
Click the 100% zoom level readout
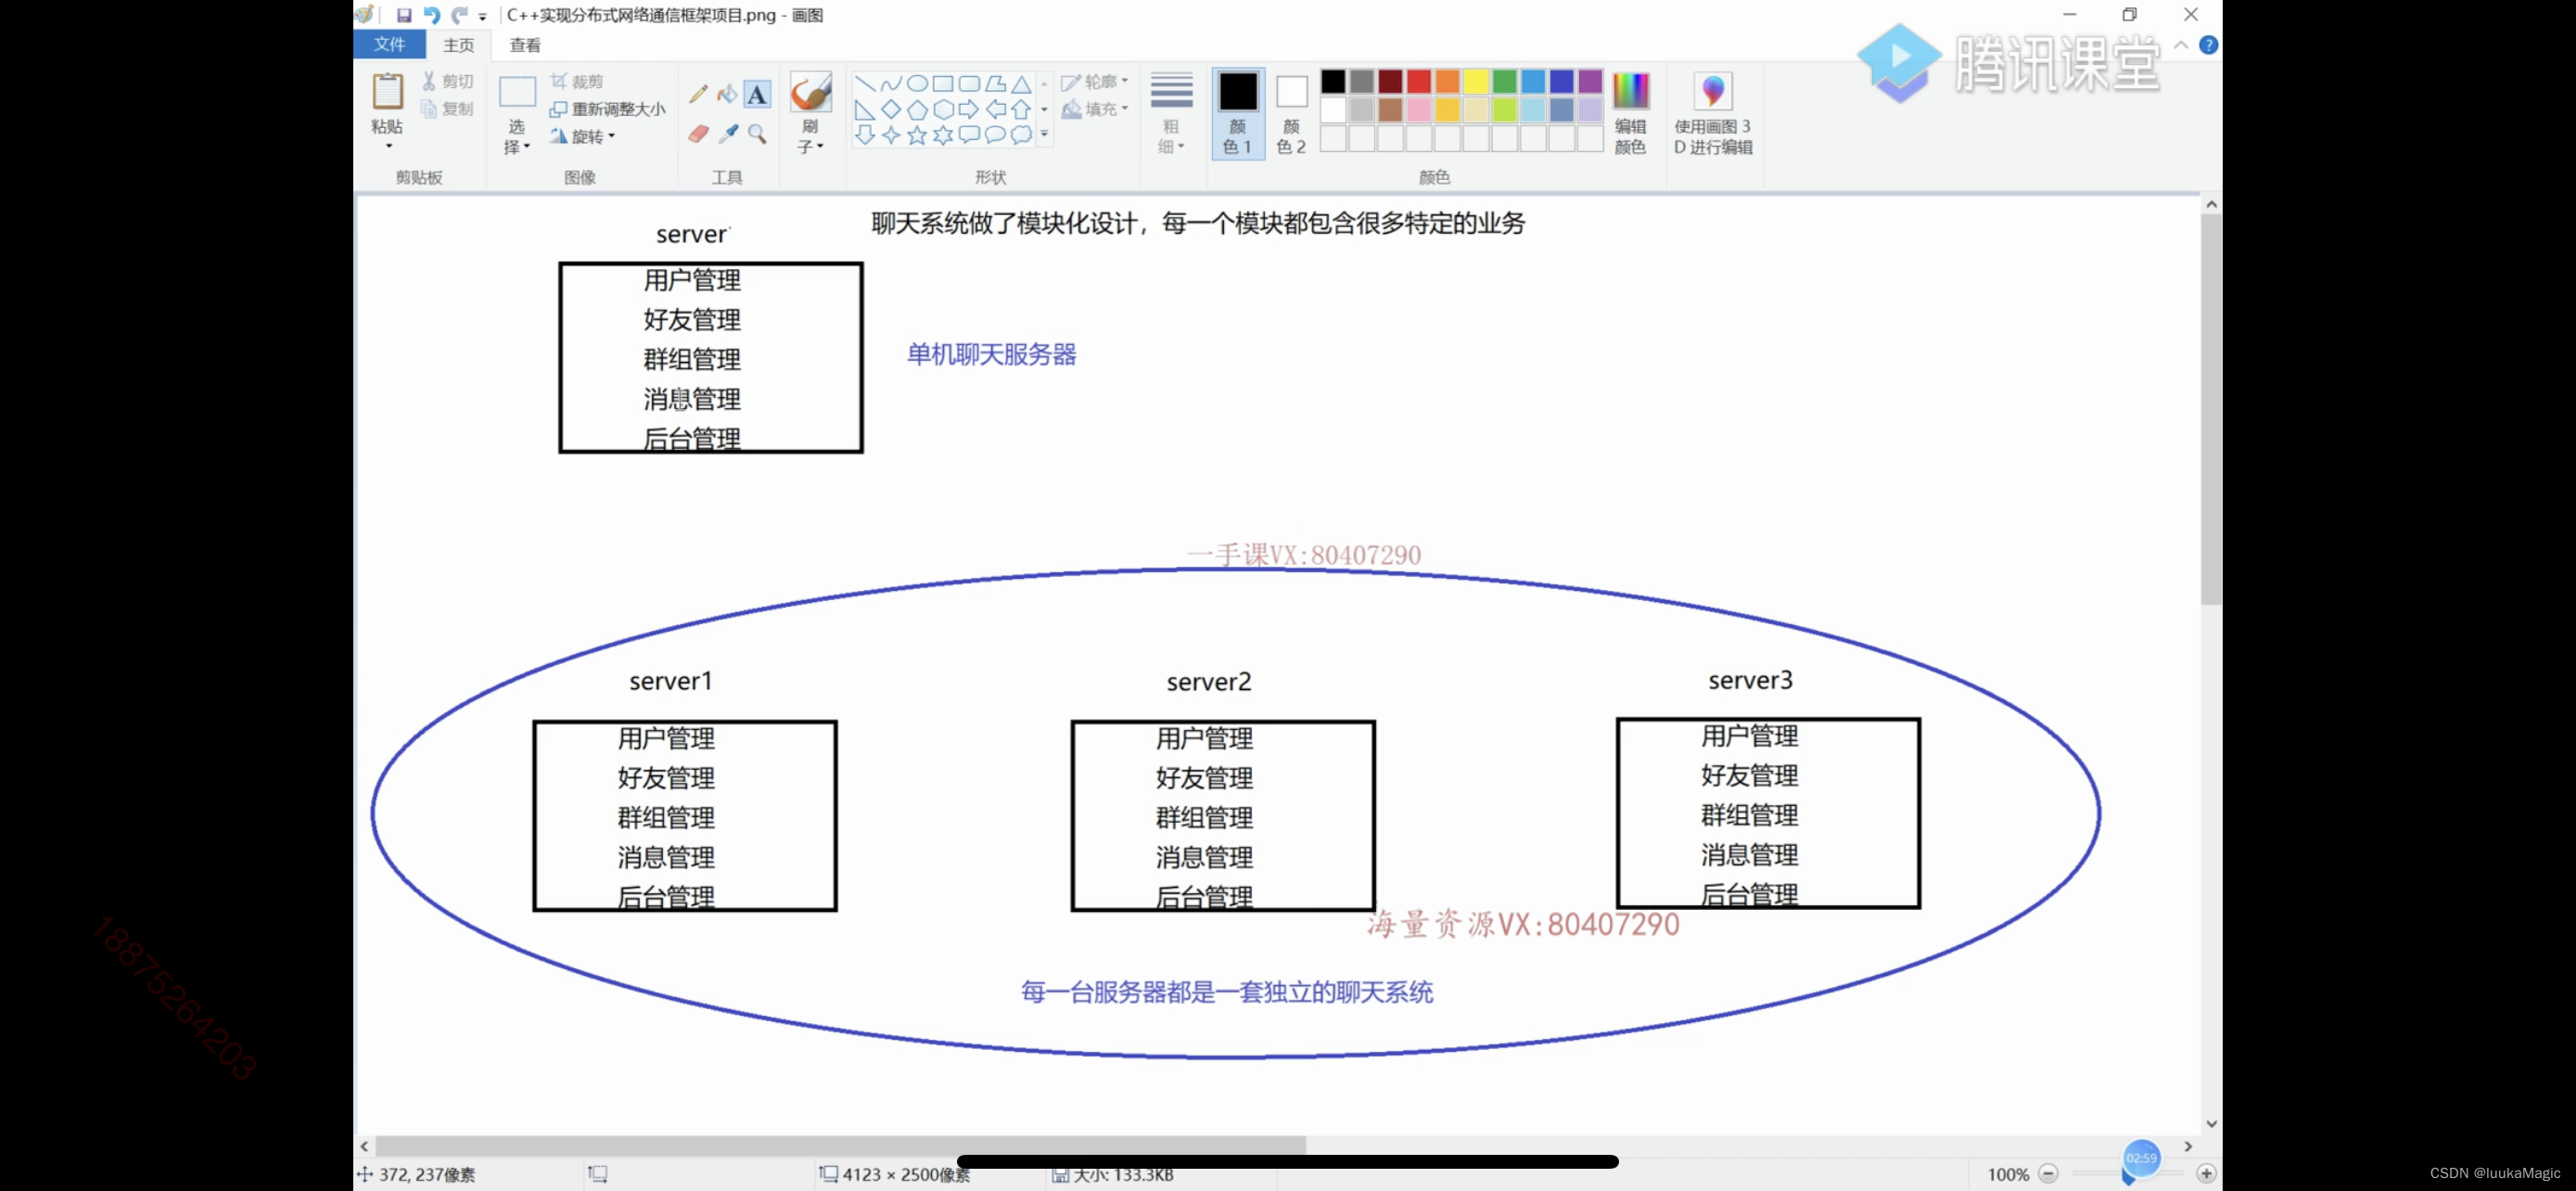click(x=2007, y=1174)
